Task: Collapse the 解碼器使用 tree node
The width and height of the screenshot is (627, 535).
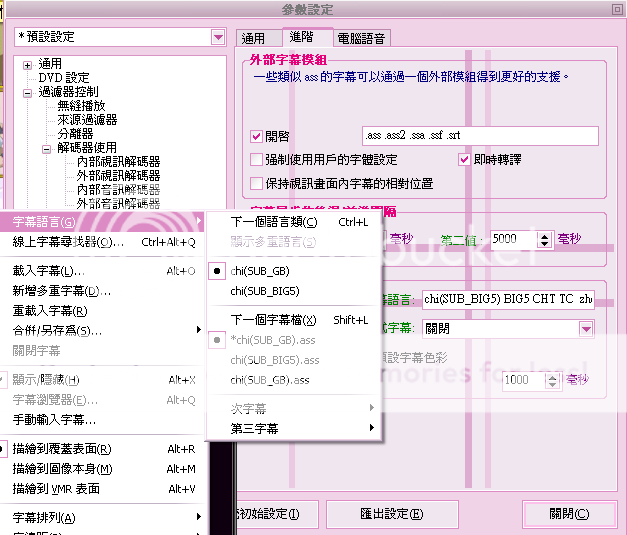Action: (46, 148)
